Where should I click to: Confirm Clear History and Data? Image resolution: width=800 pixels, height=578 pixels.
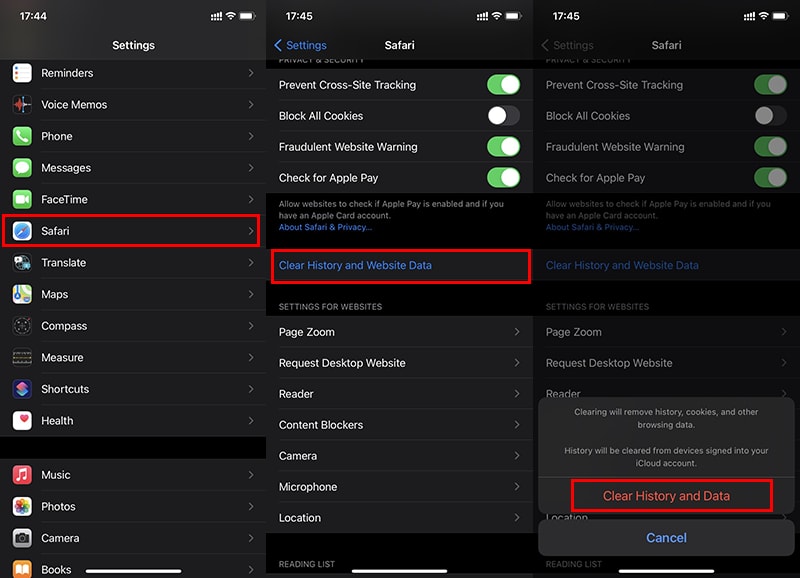click(666, 496)
